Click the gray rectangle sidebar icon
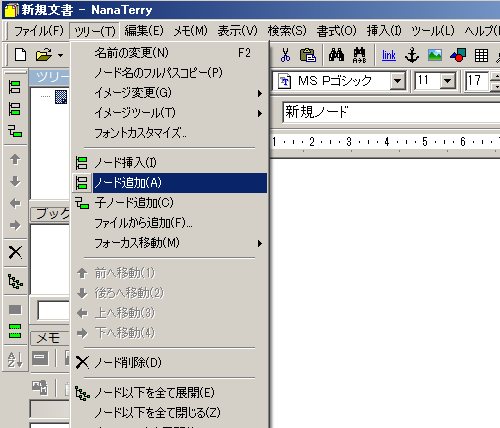The image size is (500, 428). [x=15, y=310]
